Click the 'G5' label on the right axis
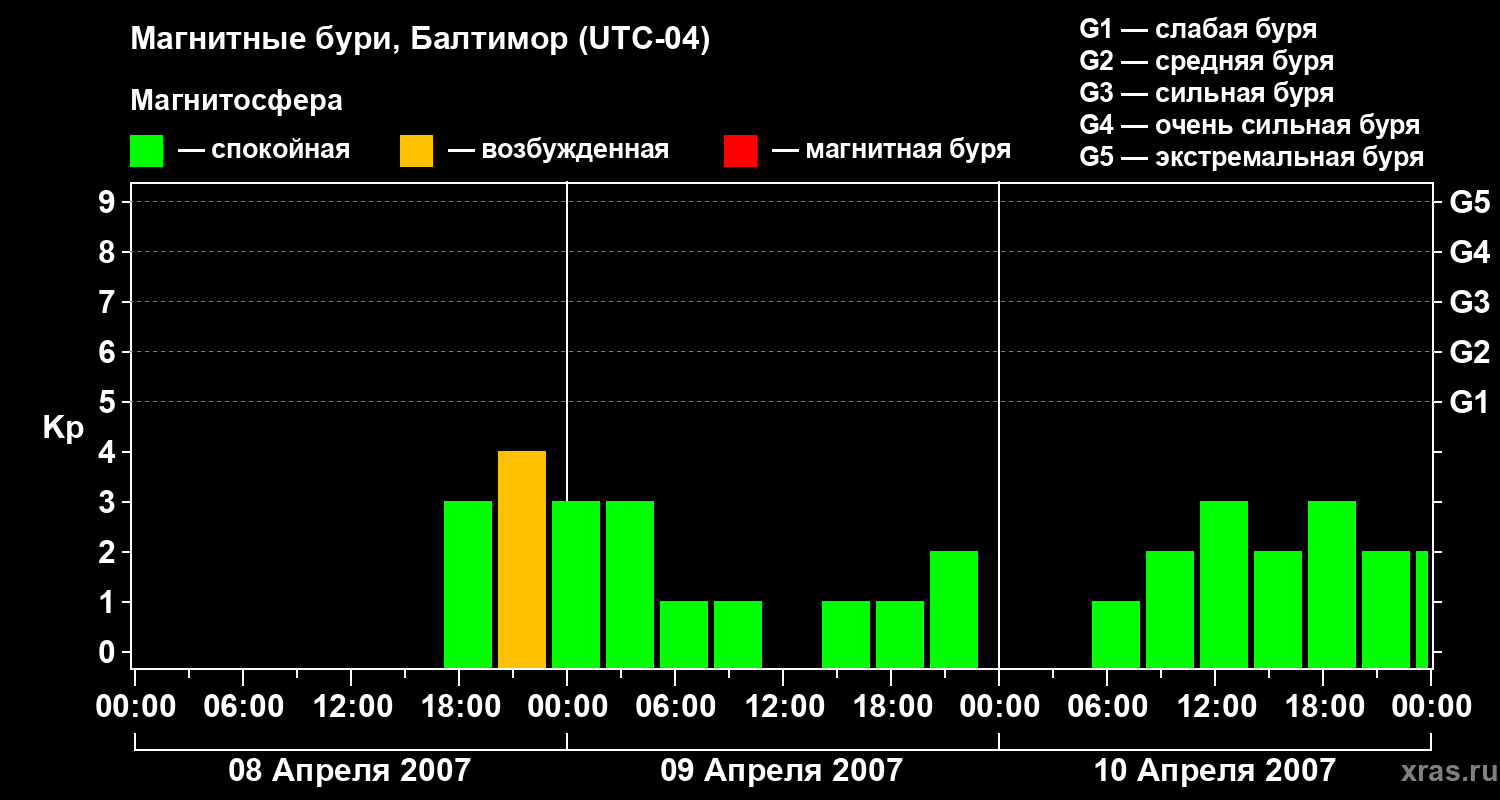 [x=1470, y=202]
